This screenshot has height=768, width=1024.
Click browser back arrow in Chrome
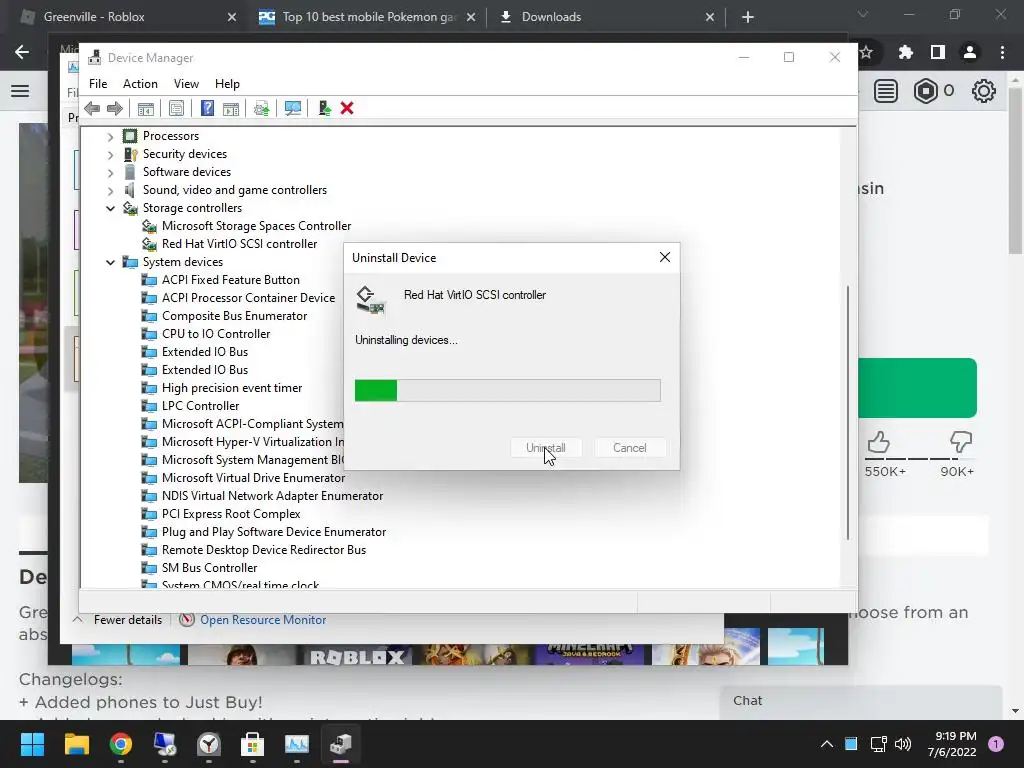(x=22, y=52)
